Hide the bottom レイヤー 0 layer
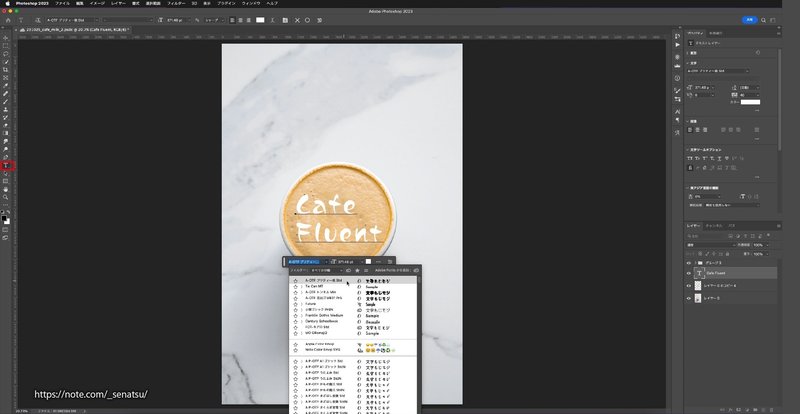The height and width of the screenshot is (414, 800). [688, 298]
